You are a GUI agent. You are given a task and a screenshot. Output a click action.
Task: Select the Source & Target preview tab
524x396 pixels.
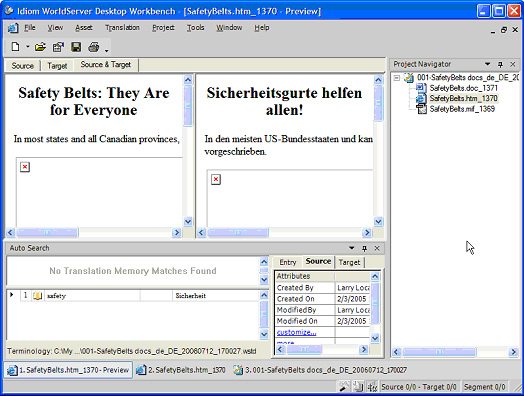tap(106, 64)
